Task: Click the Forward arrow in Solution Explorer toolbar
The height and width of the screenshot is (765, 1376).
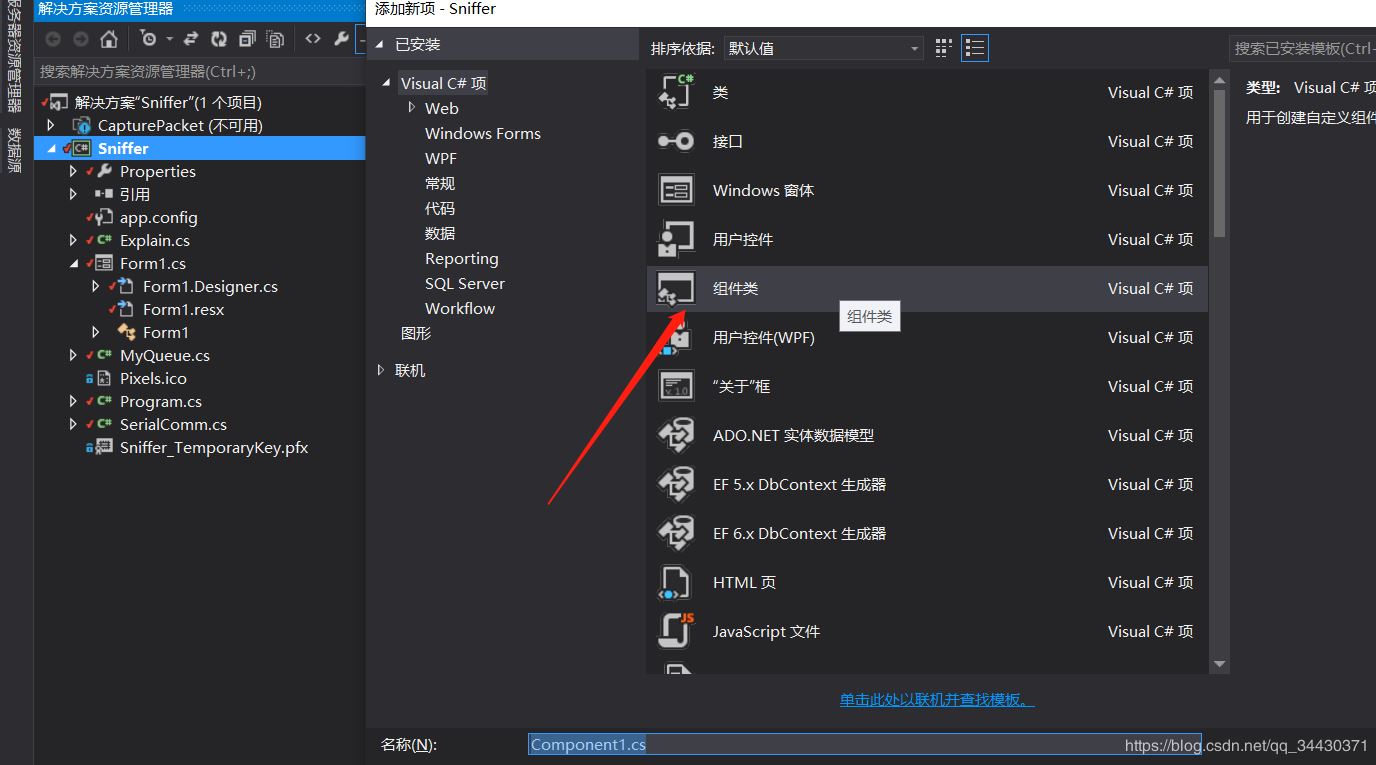Action: (x=80, y=39)
